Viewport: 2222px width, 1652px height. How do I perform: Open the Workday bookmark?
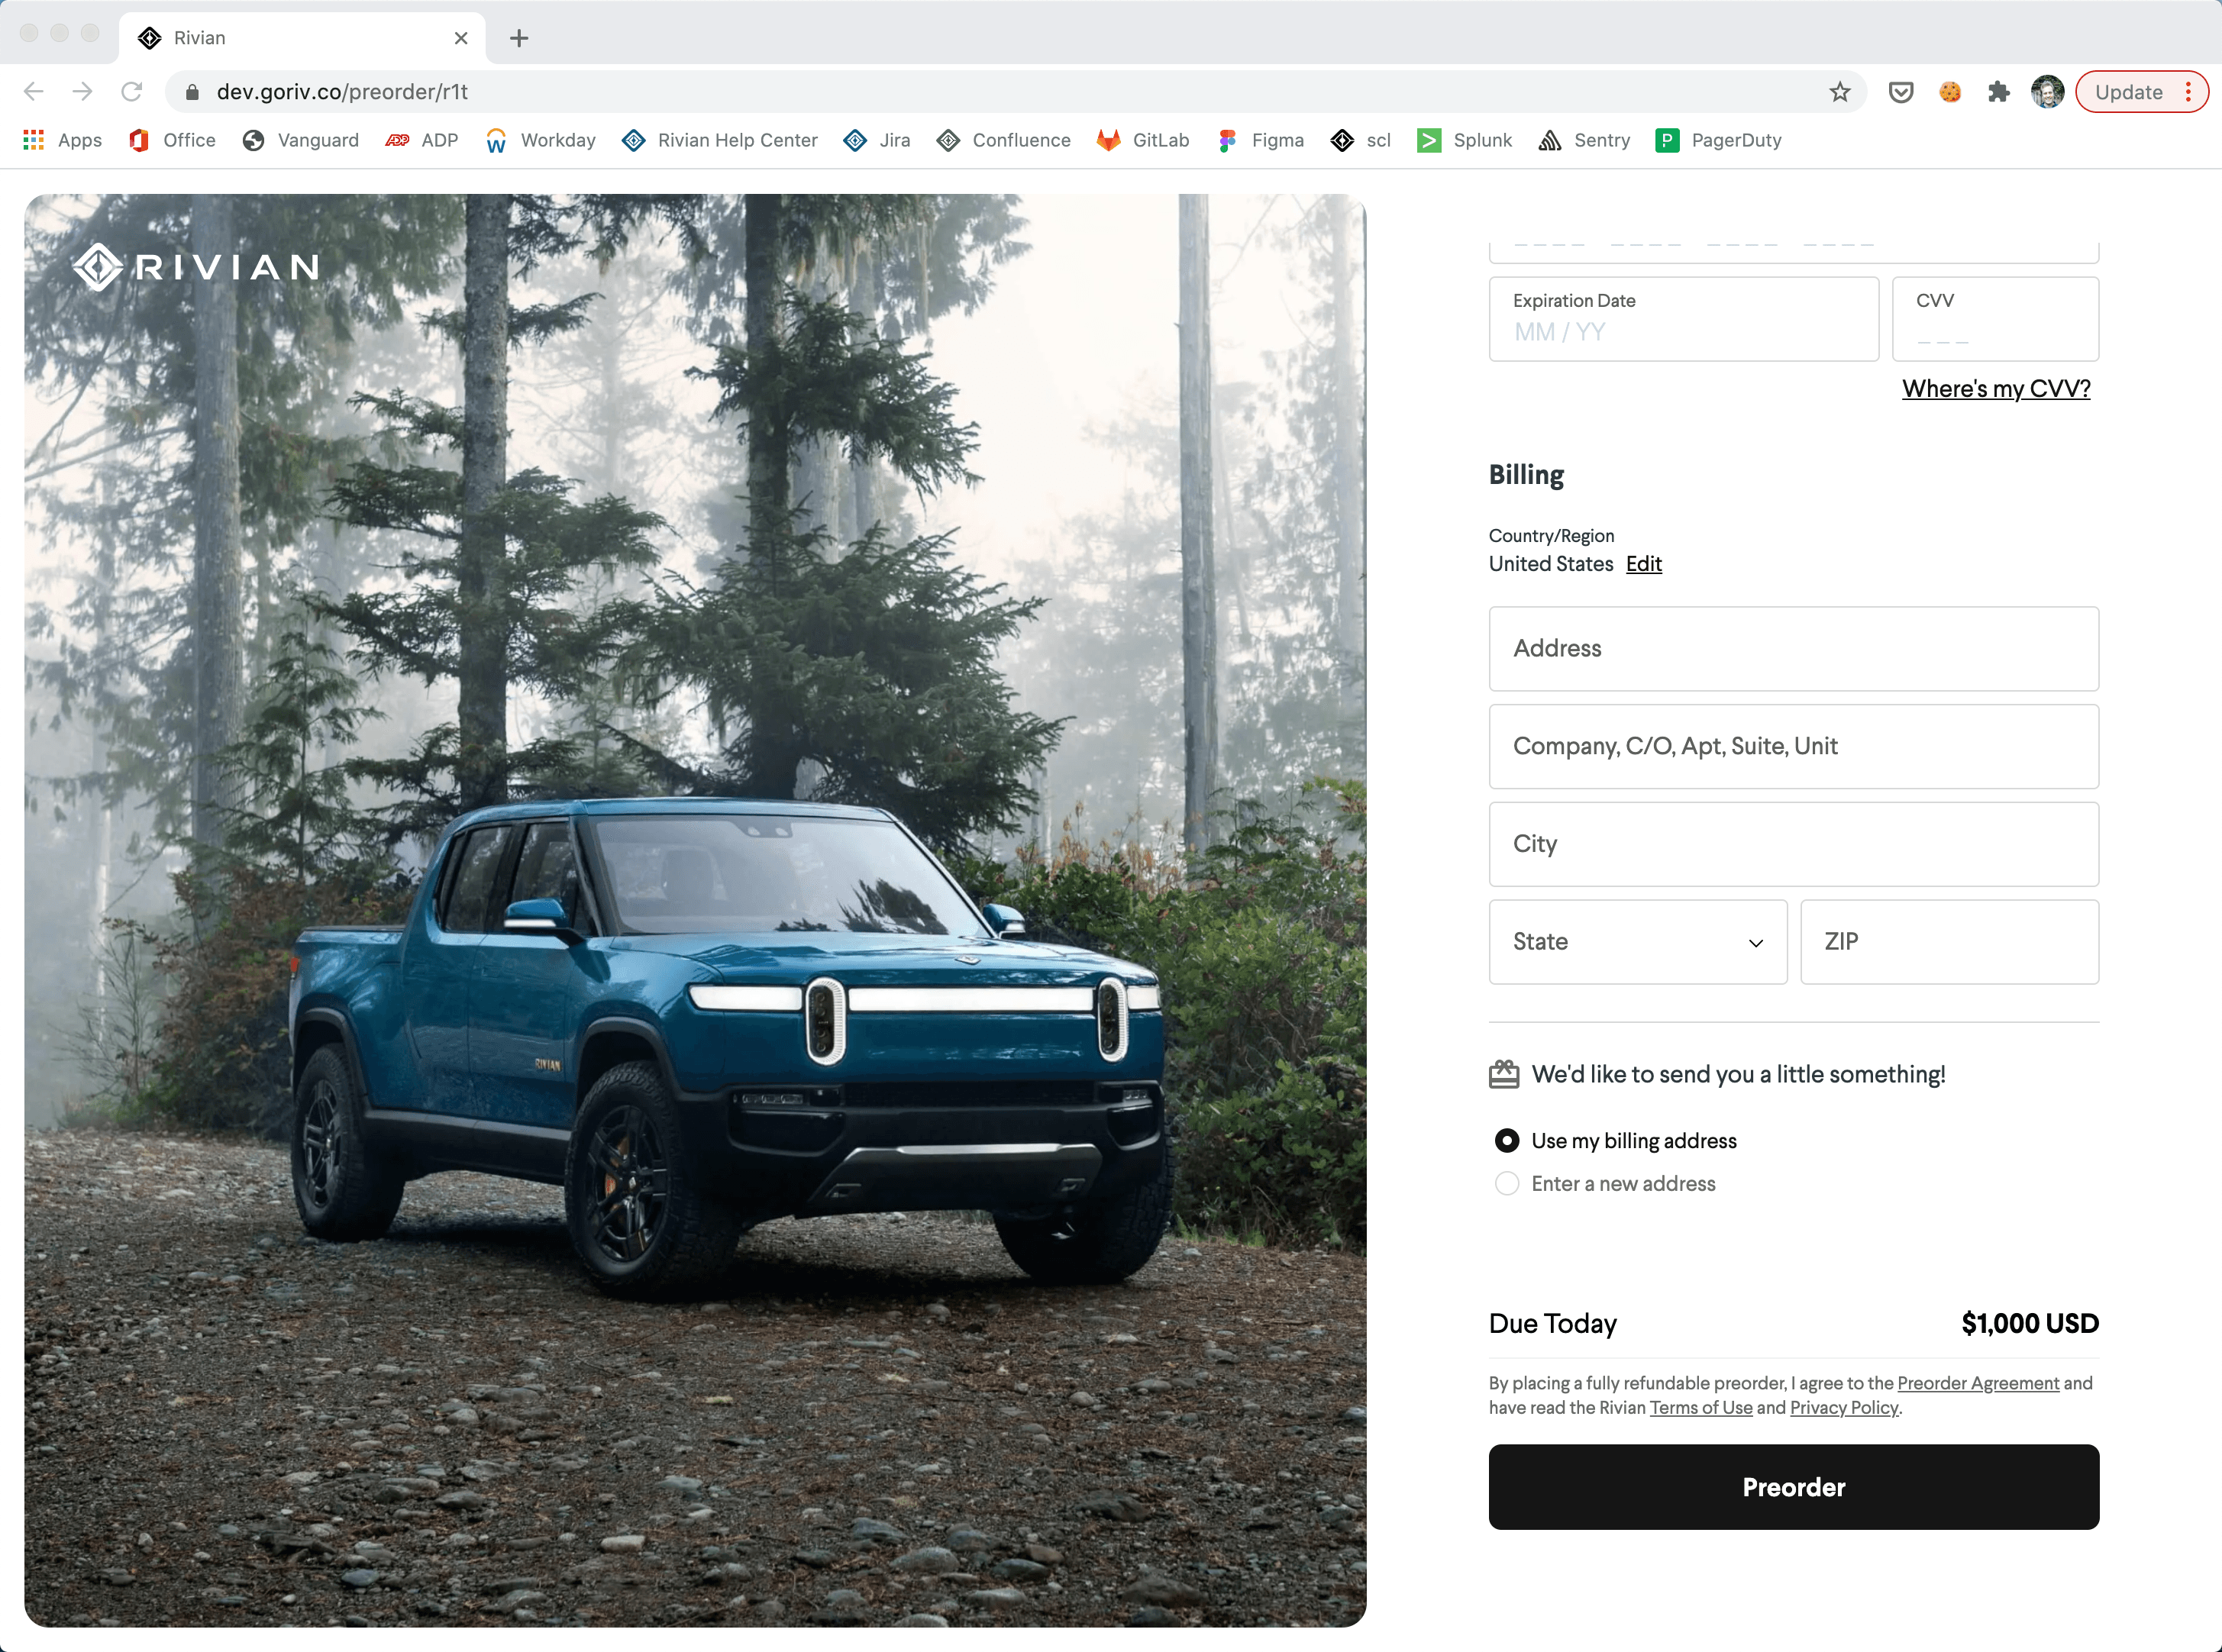(x=558, y=140)
